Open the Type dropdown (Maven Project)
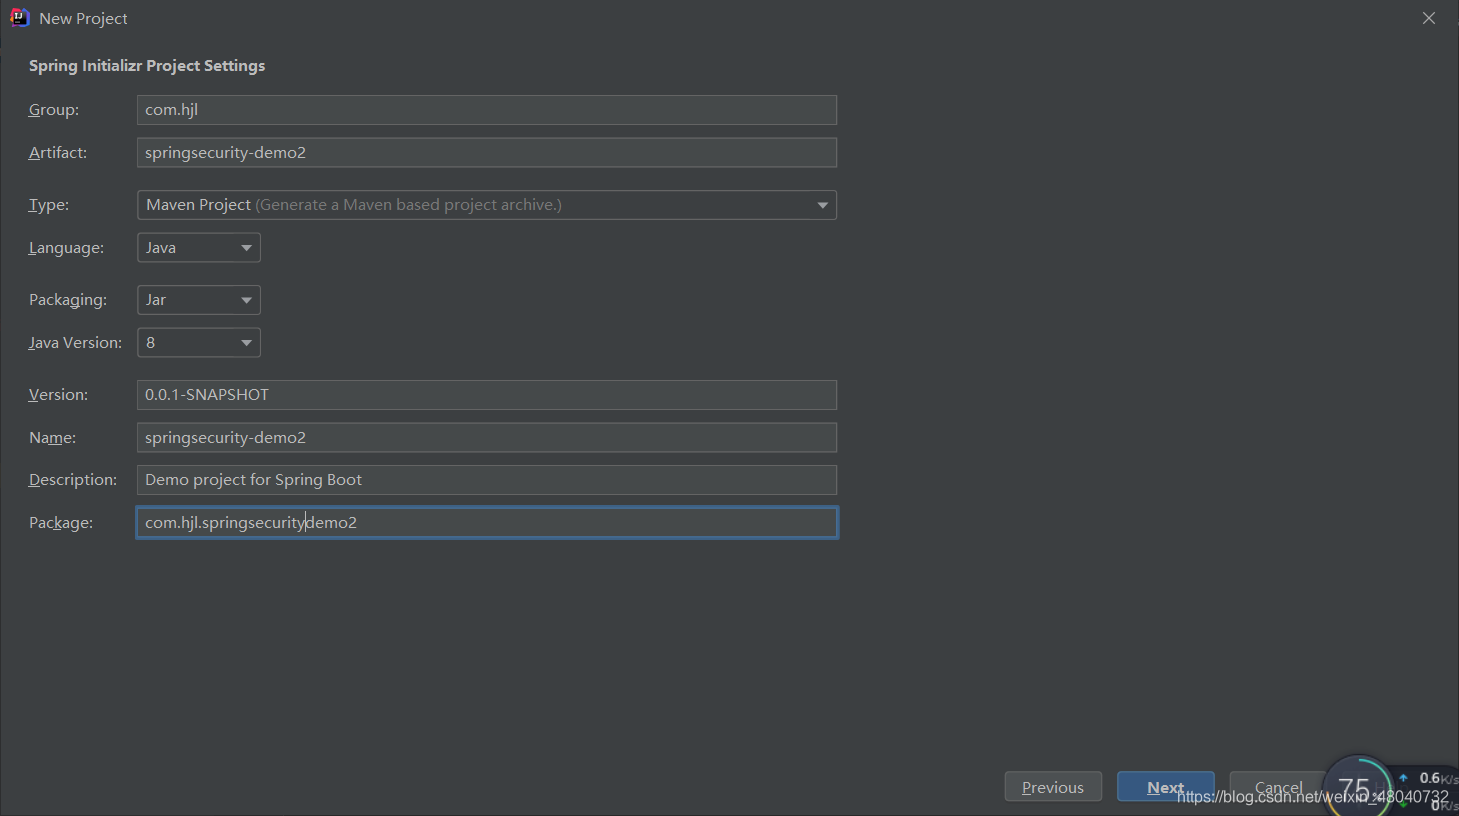 (x=486, y=205)
